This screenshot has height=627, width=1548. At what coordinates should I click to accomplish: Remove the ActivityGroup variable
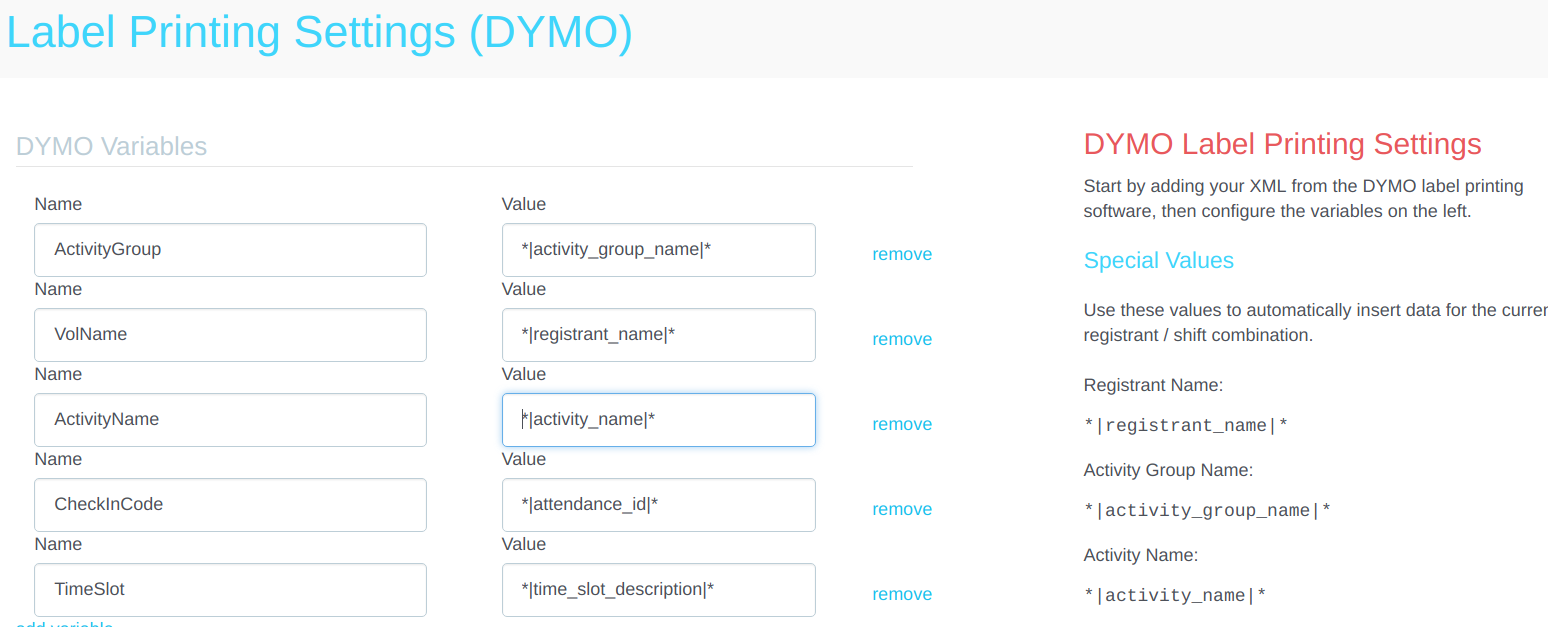coord(901,254)
